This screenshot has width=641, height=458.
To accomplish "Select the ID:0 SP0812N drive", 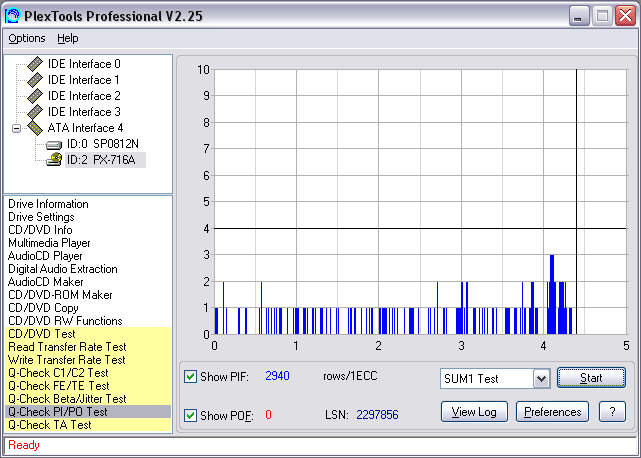I will [x=103, y=144].
